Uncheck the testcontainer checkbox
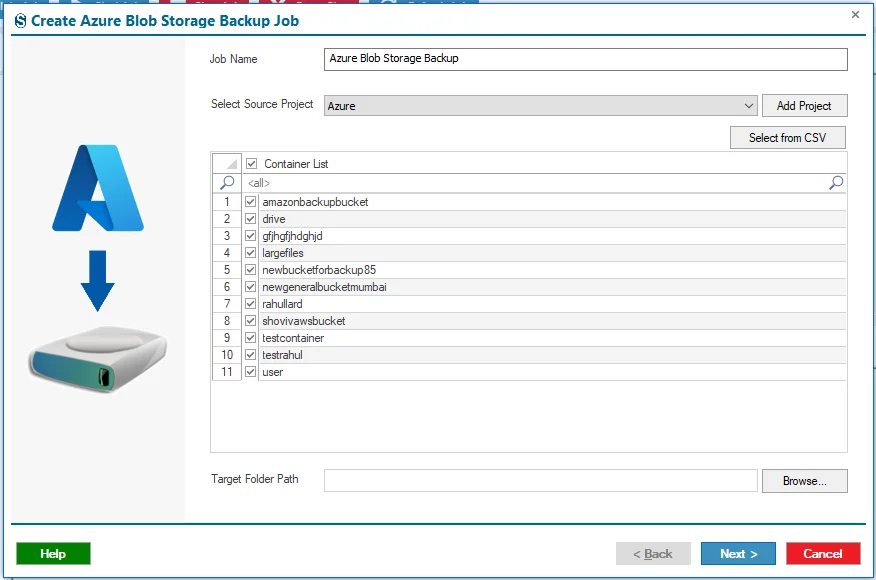The height and width of the screenshot is (580, 876). click(x=251, y=338)
